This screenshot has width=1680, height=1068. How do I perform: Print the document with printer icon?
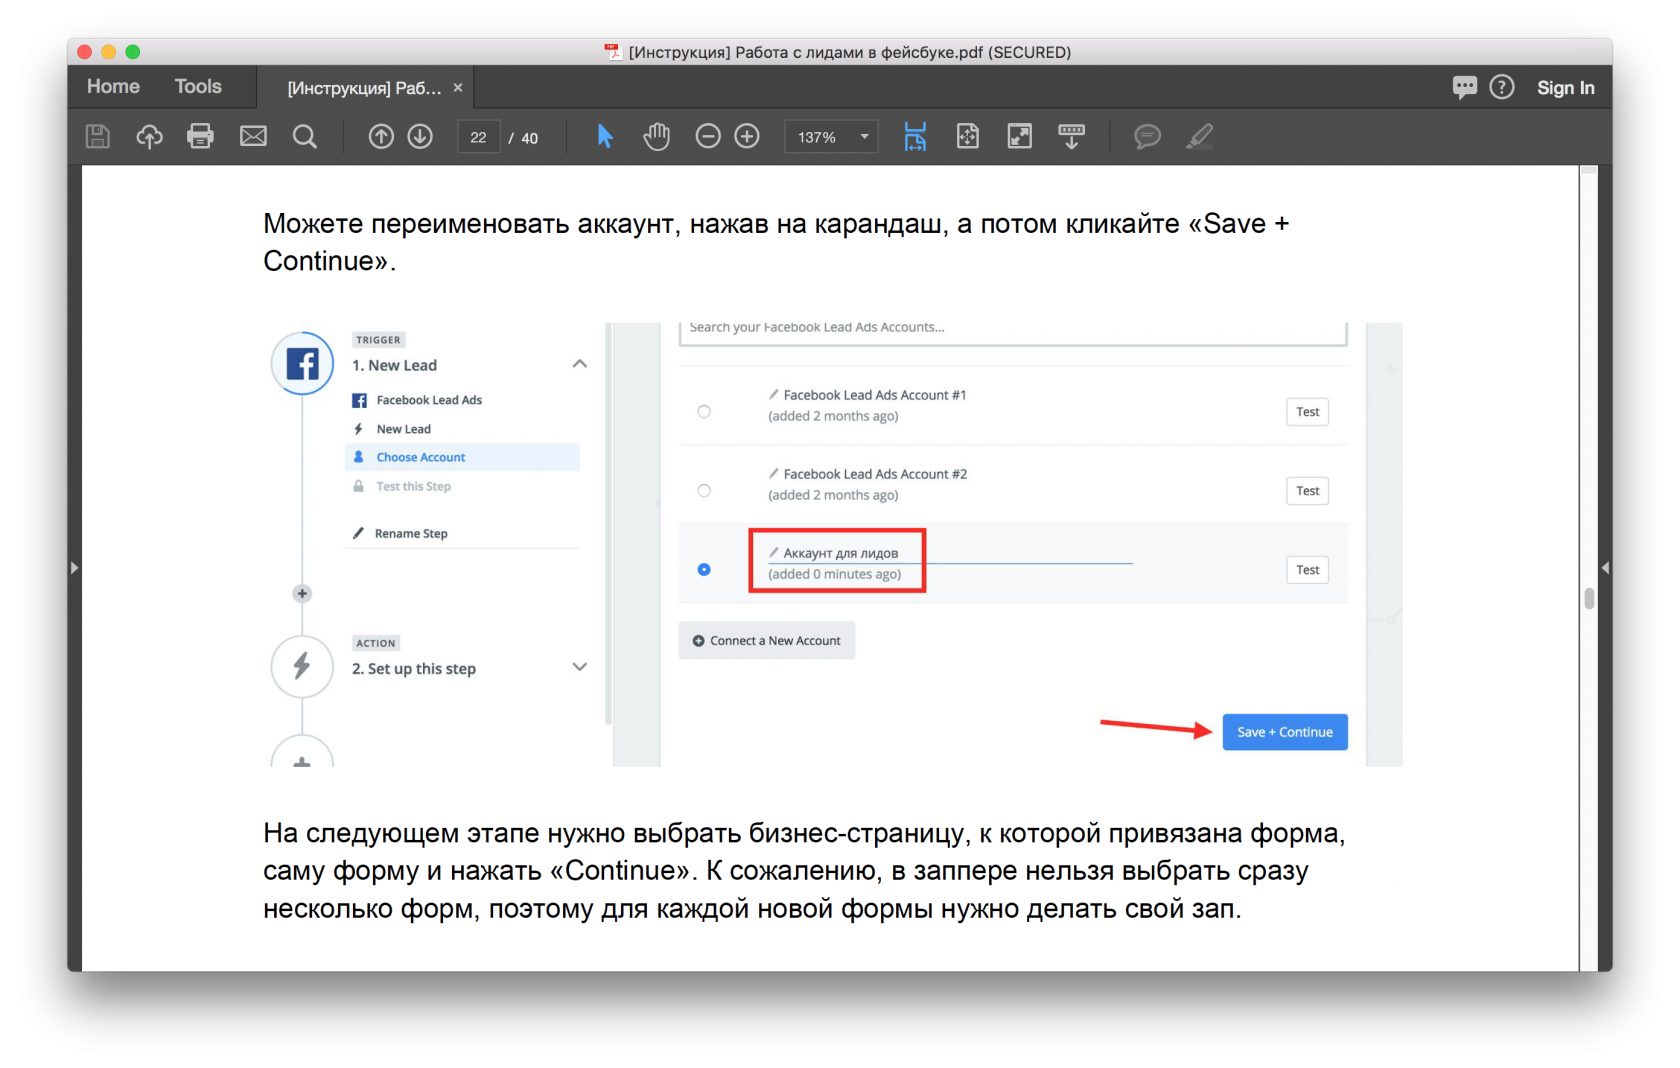(201, 137)
